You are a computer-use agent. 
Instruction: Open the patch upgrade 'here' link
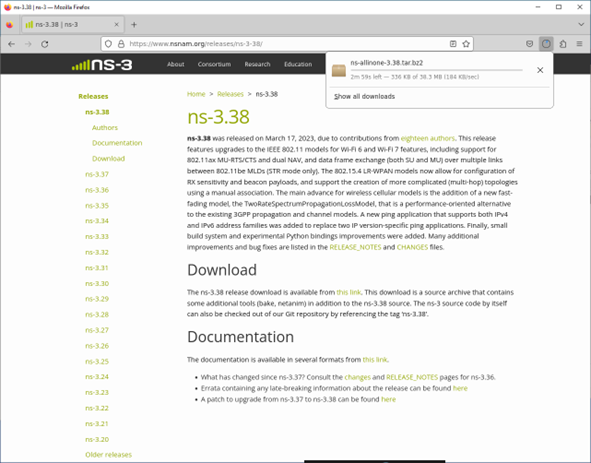[x=389, y=399]
